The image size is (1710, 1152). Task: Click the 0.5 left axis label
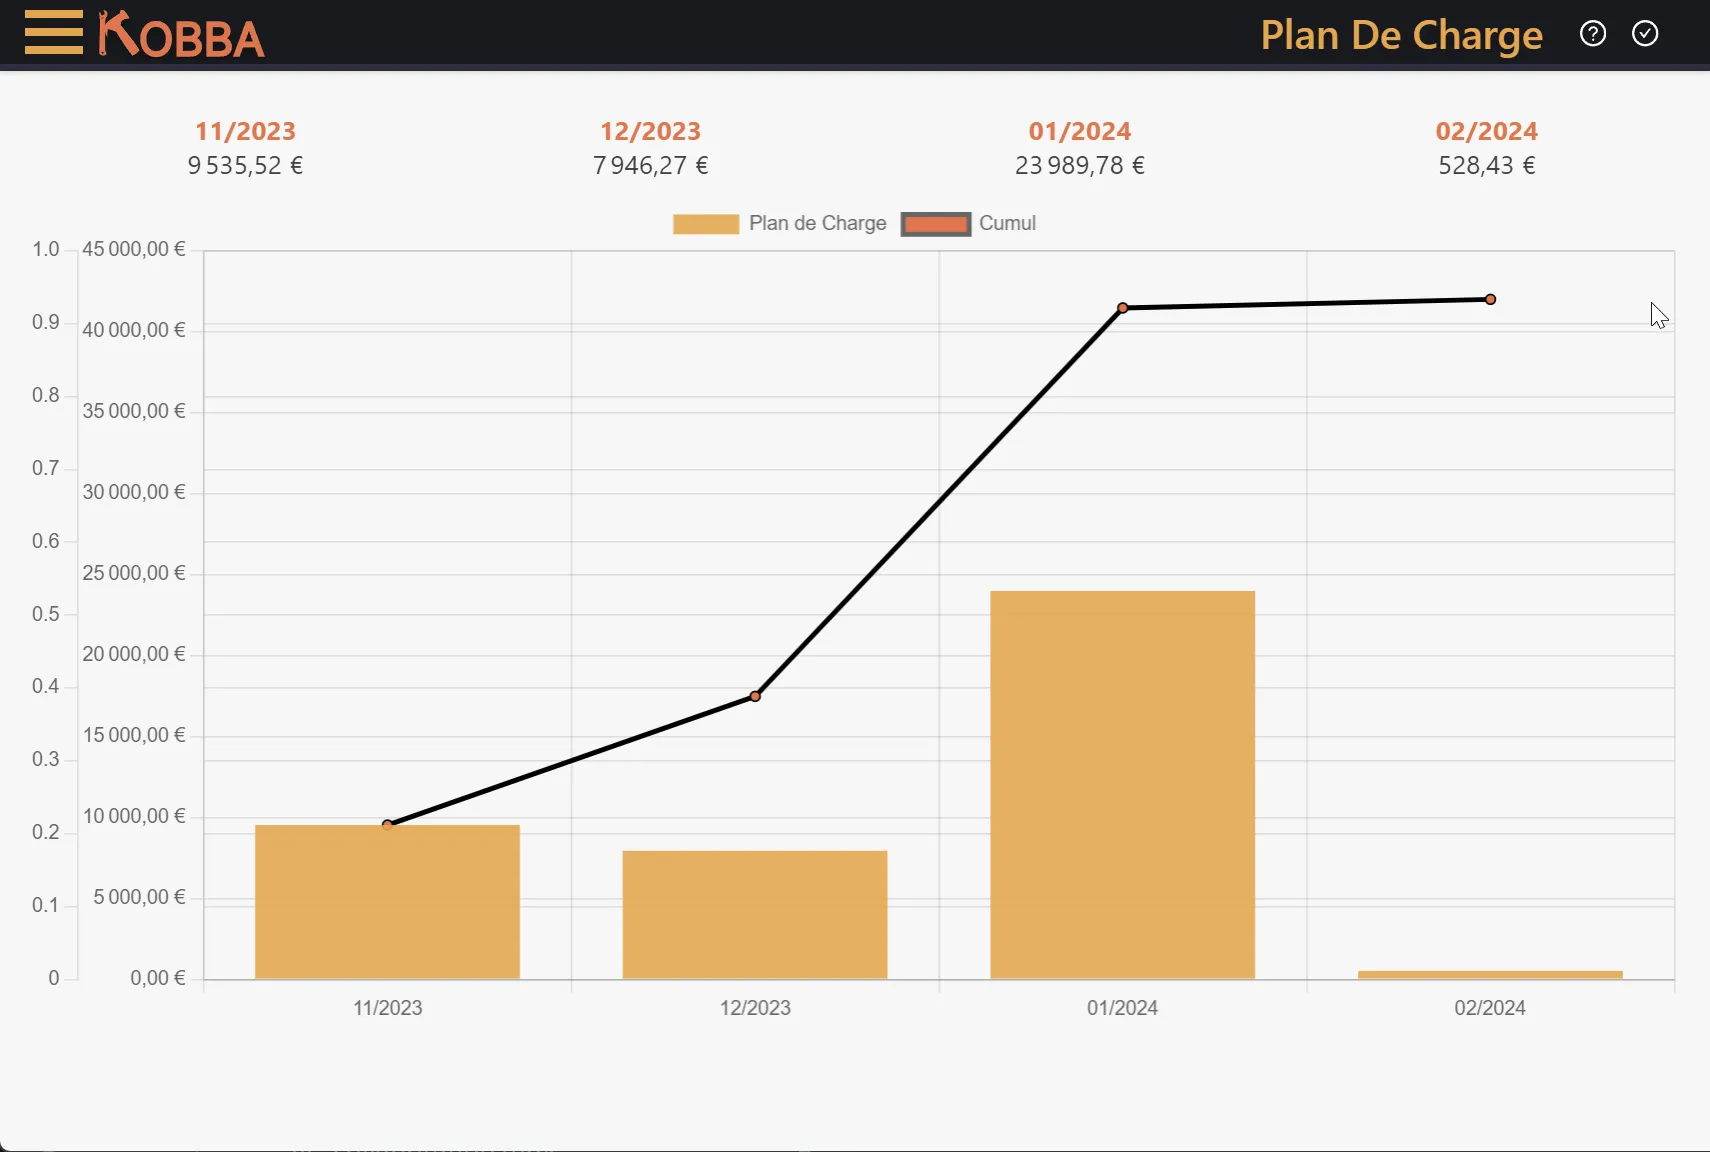tap(46, 614)
